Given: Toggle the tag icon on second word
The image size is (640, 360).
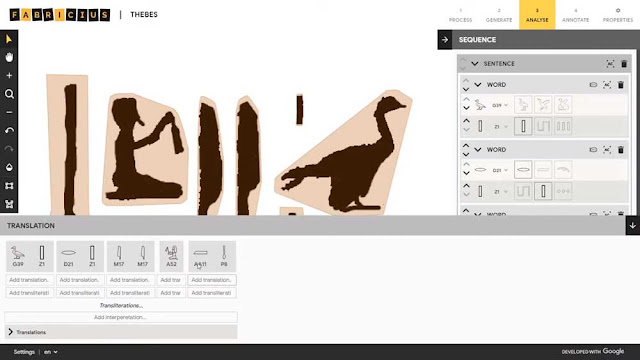Looking at the screenshot, I should 593,150.
